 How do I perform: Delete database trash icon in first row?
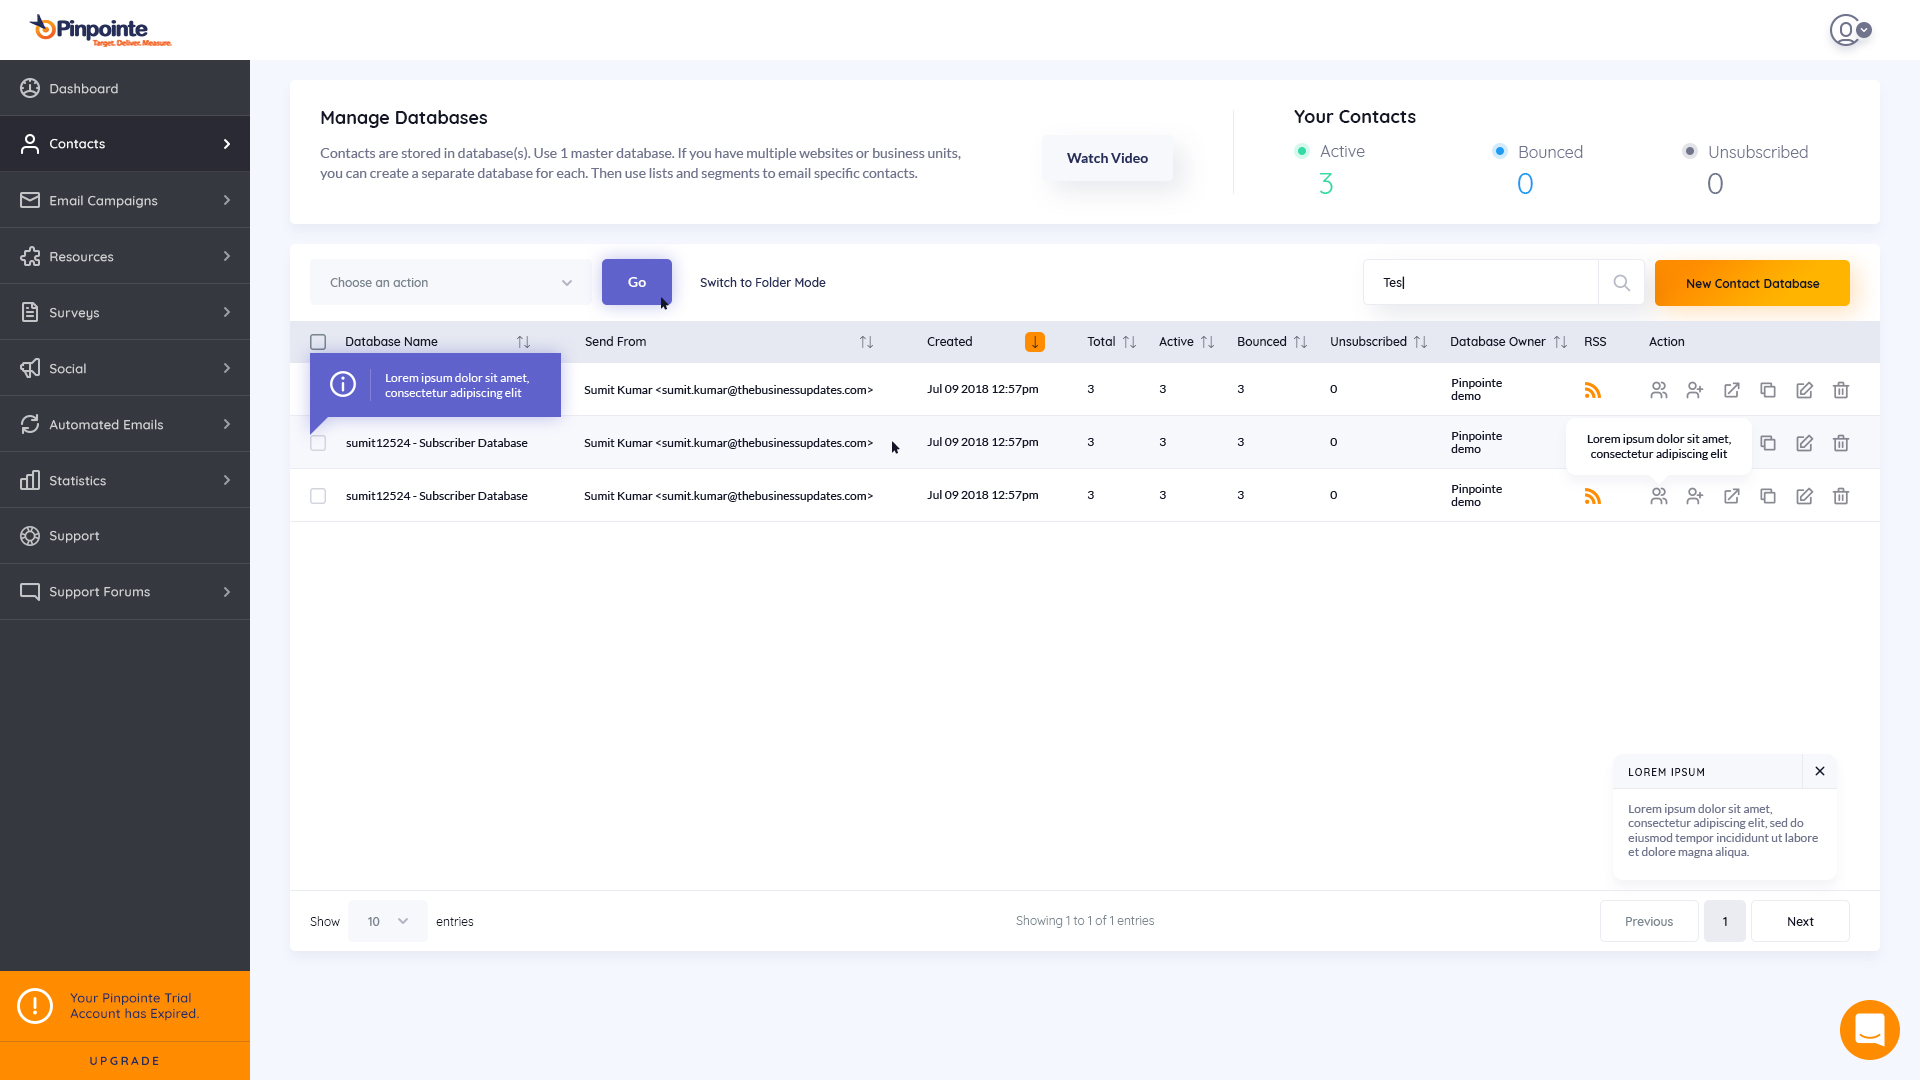pos(1841,390)
